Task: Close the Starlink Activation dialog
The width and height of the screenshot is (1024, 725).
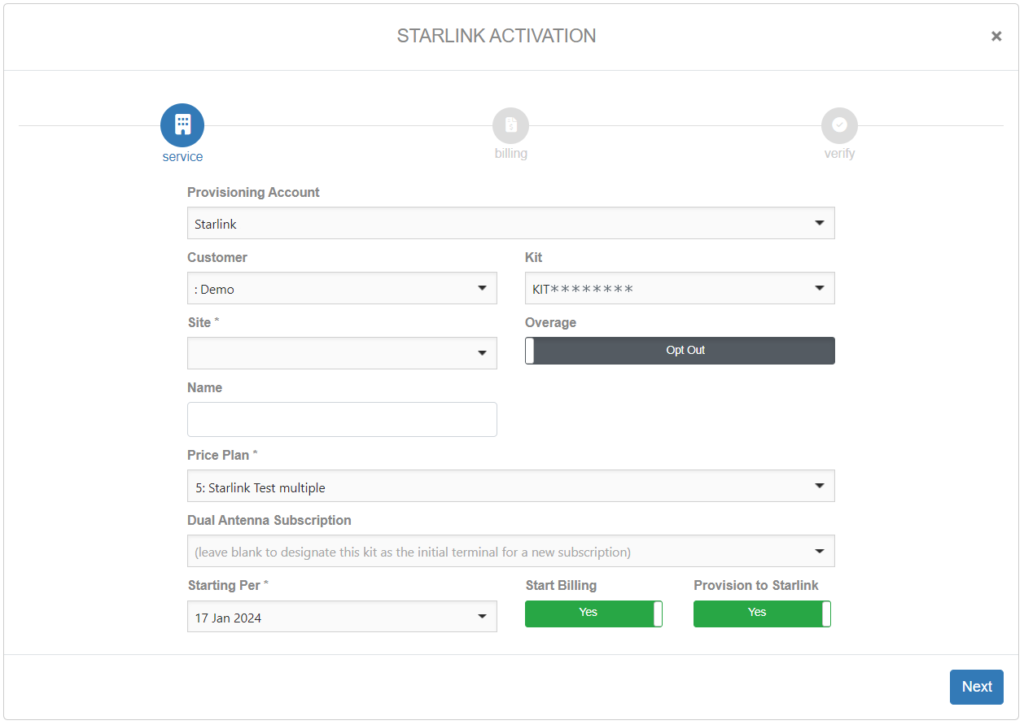Action: click(x=996, y=36)
